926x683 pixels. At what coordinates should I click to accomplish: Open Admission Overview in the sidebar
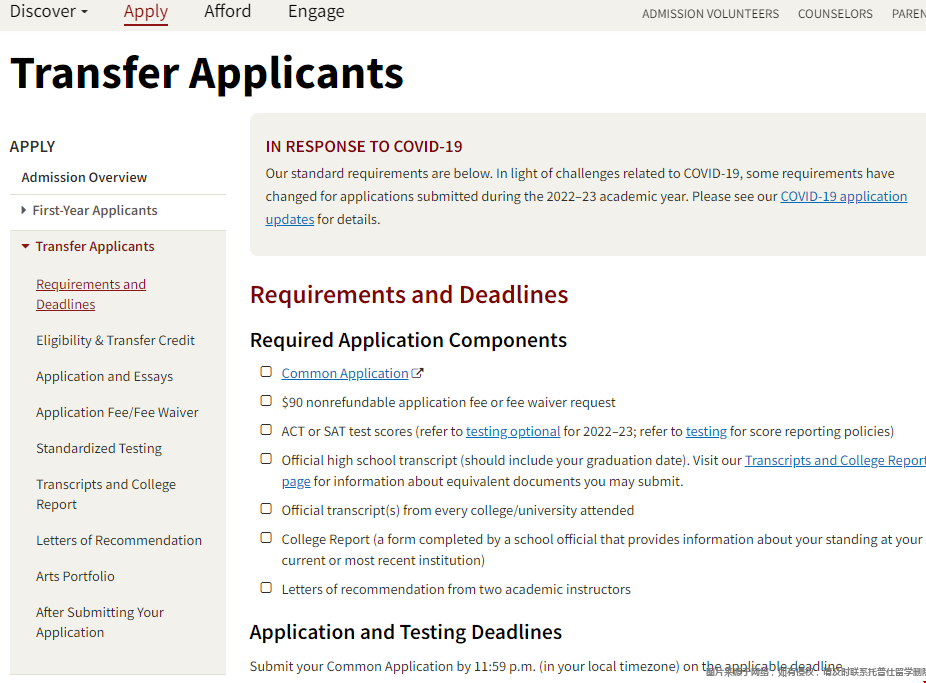pyautogui.click(x=84, y=178)
